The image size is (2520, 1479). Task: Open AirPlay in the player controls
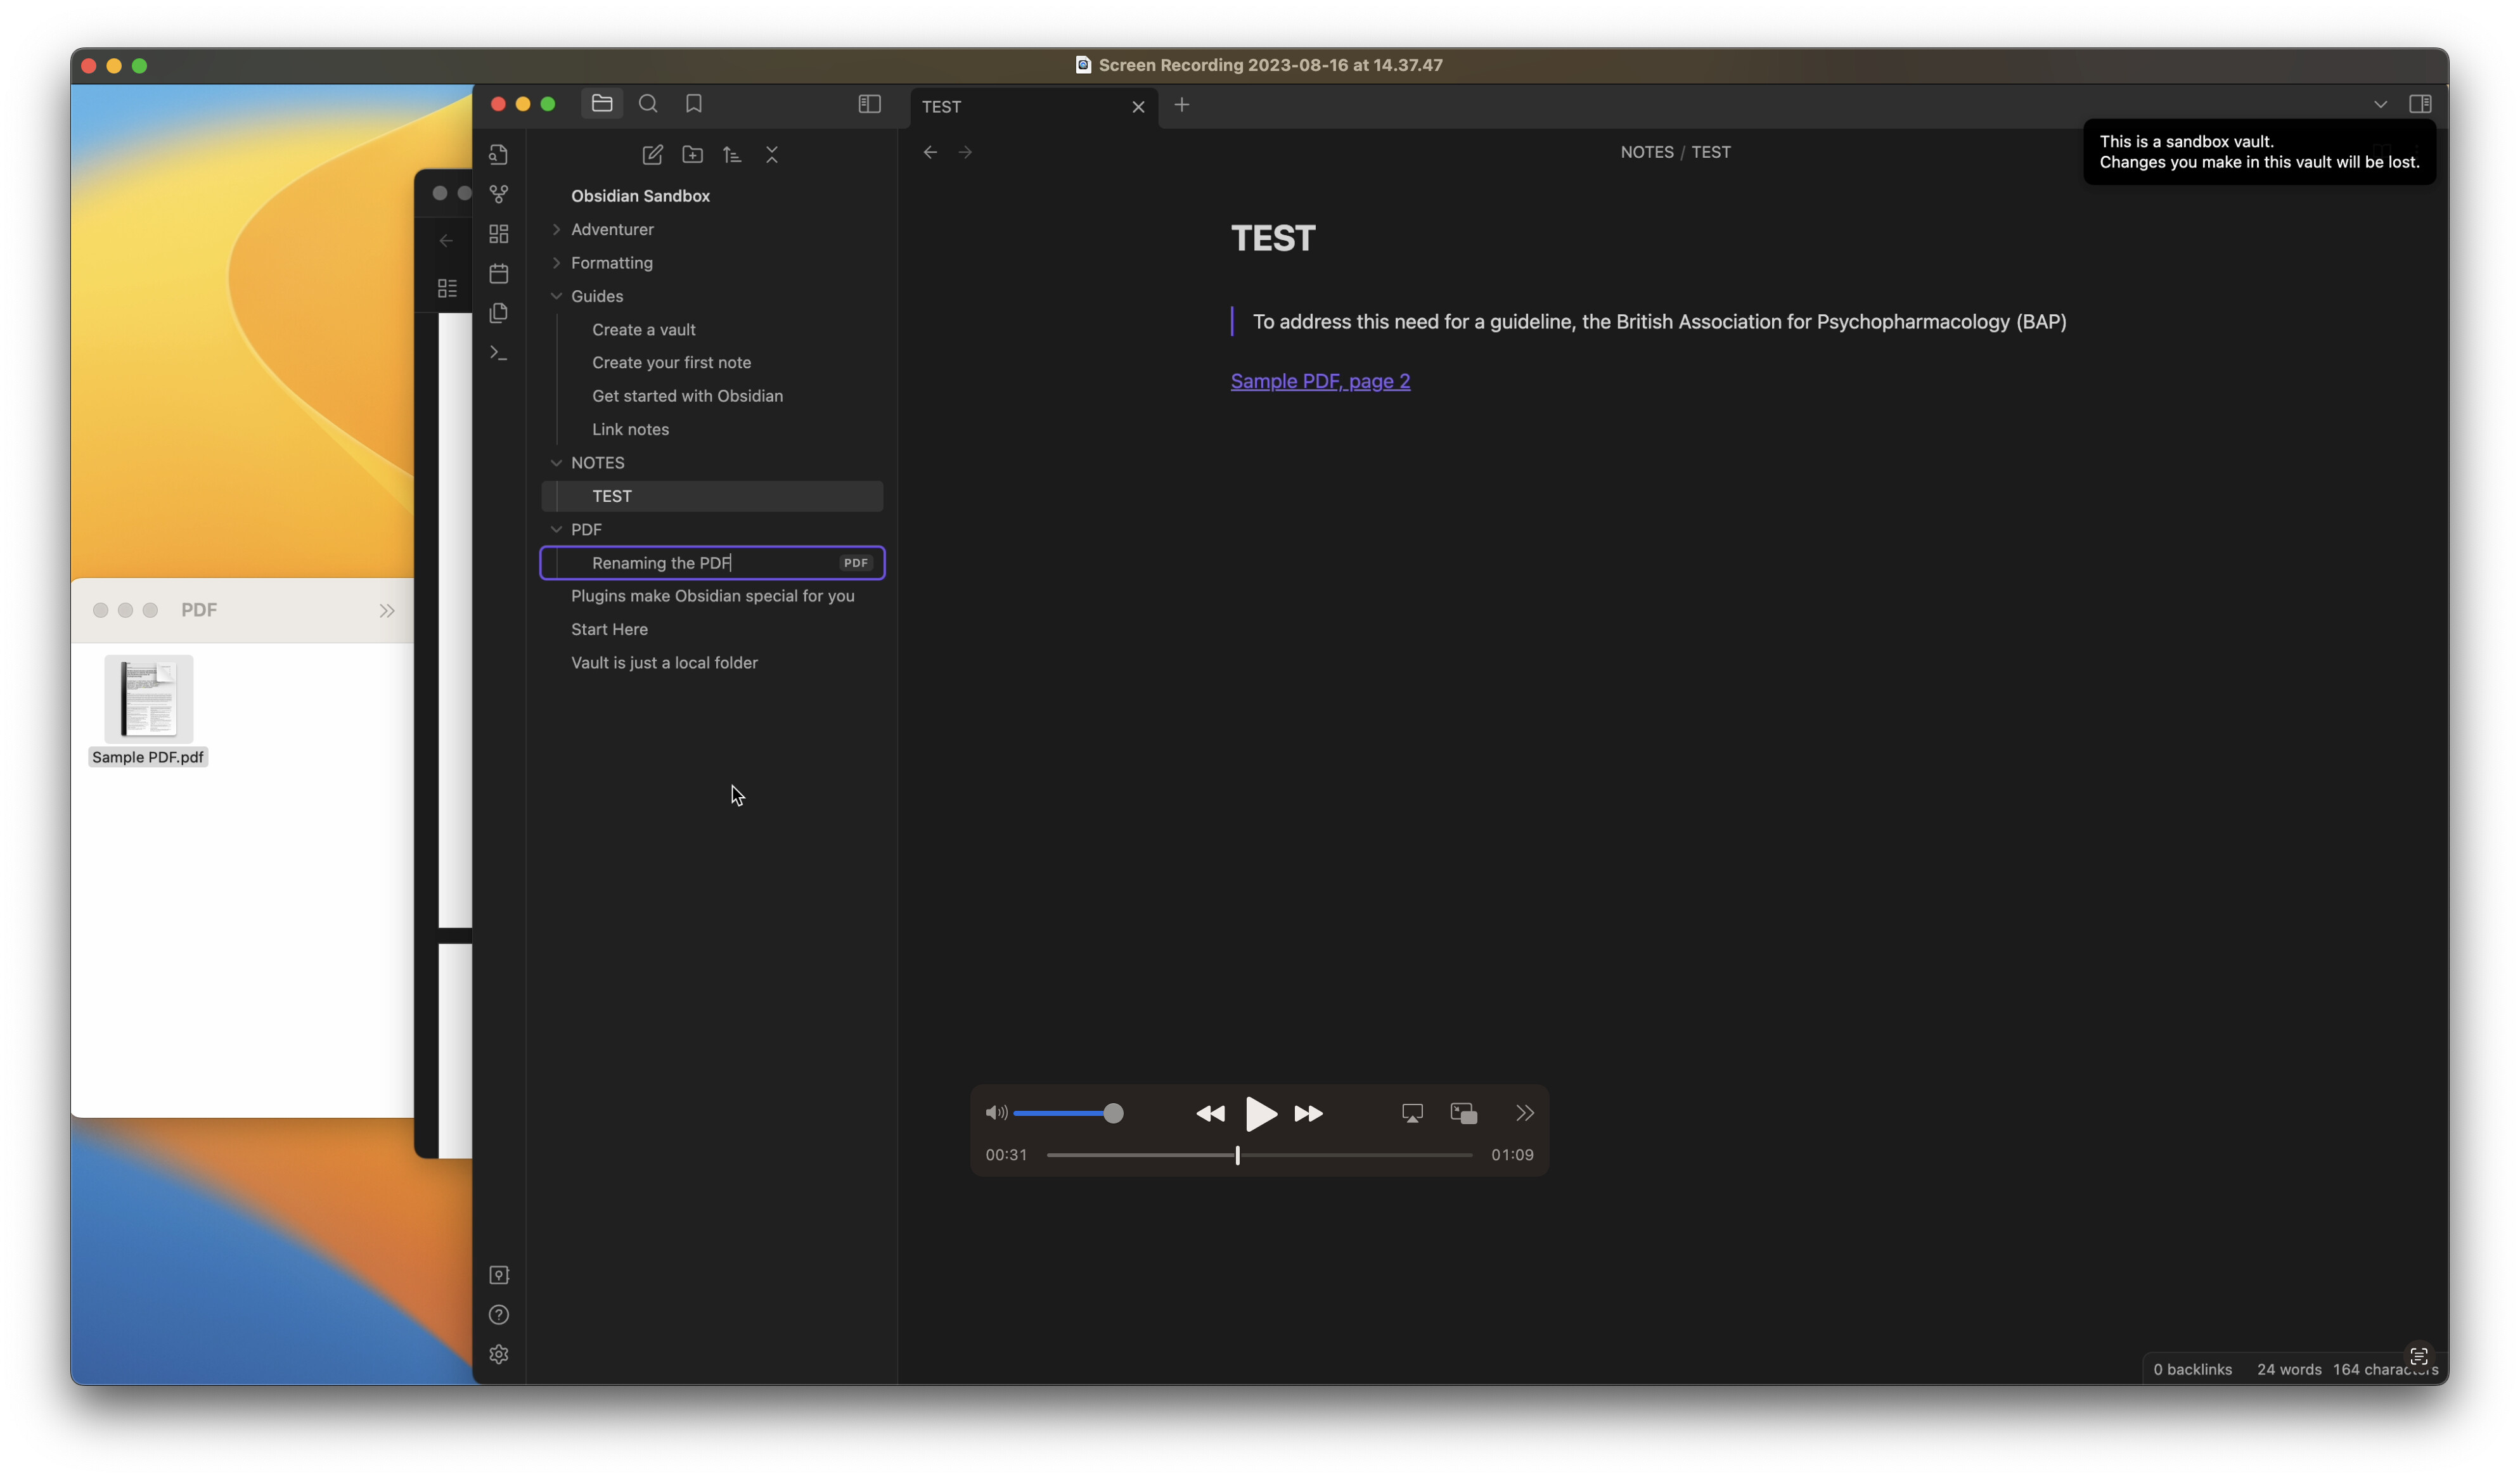1412,1113
